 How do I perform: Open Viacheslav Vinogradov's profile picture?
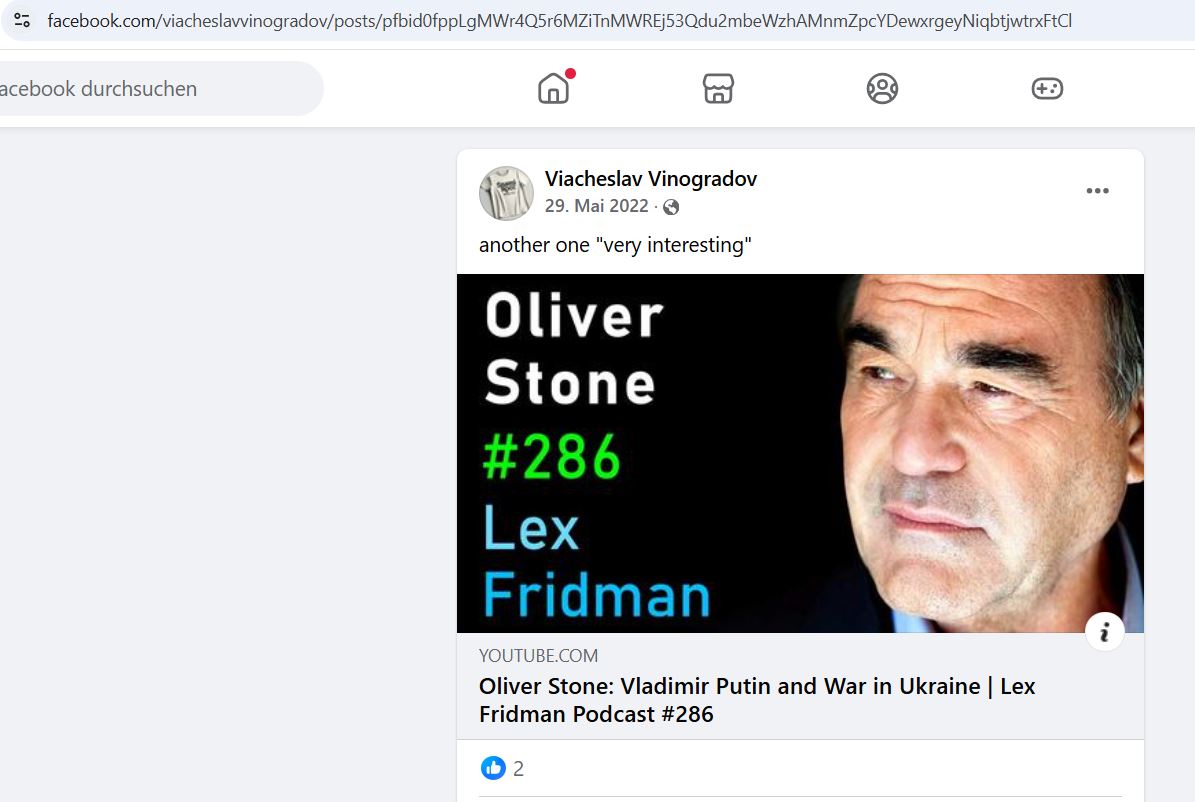pos(506,193)
